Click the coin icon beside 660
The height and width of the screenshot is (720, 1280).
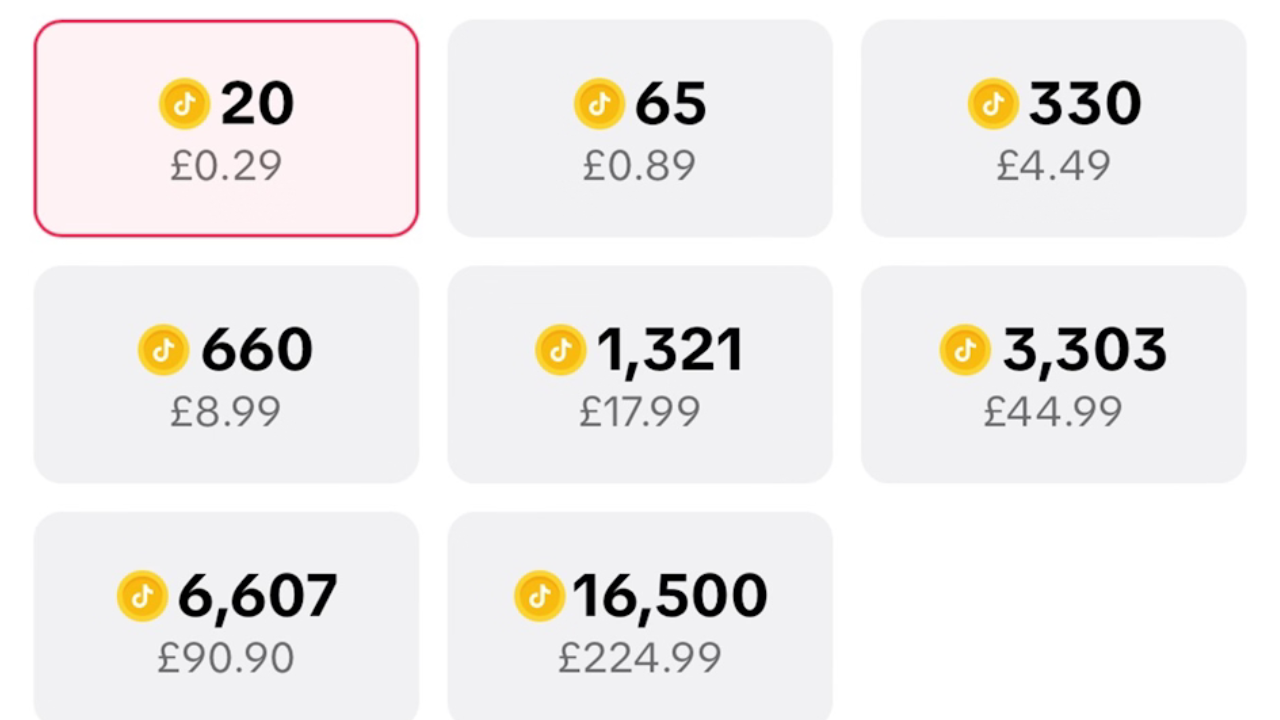tap(164, 350)
